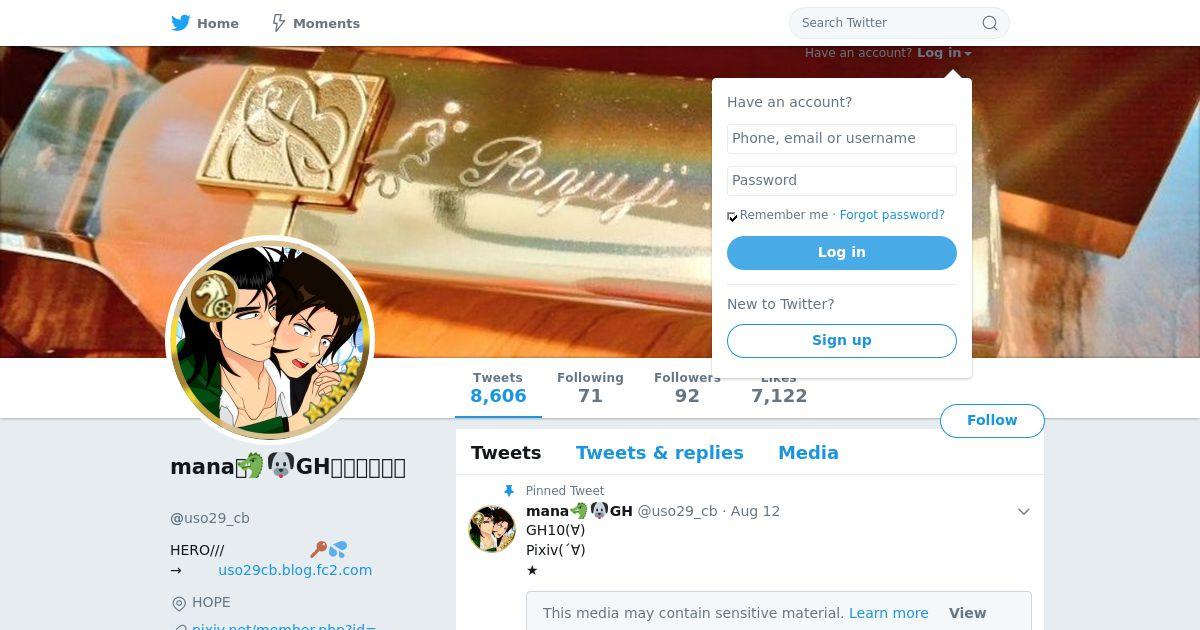The height and width of the screenshot is (630, 1200).
Task: Click the magnifier search icon
Action: tap(990, 23)
